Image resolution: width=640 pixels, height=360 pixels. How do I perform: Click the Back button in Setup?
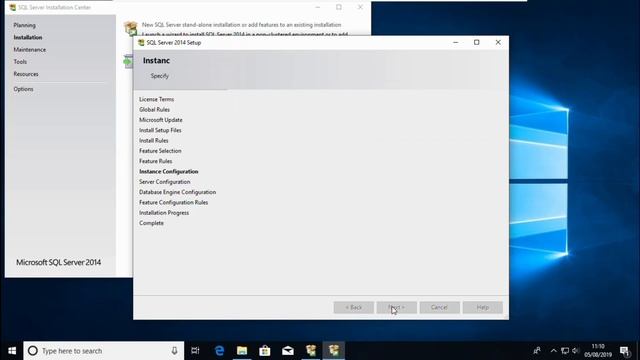[x=353, y=307]
